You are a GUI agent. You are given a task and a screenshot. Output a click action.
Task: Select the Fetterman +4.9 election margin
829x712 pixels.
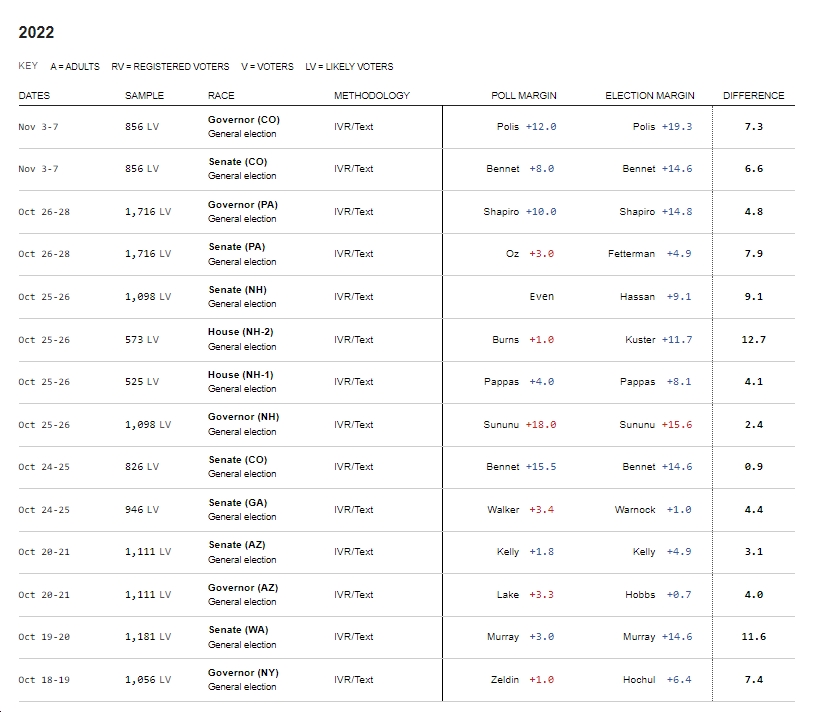[x=649, y=254]
